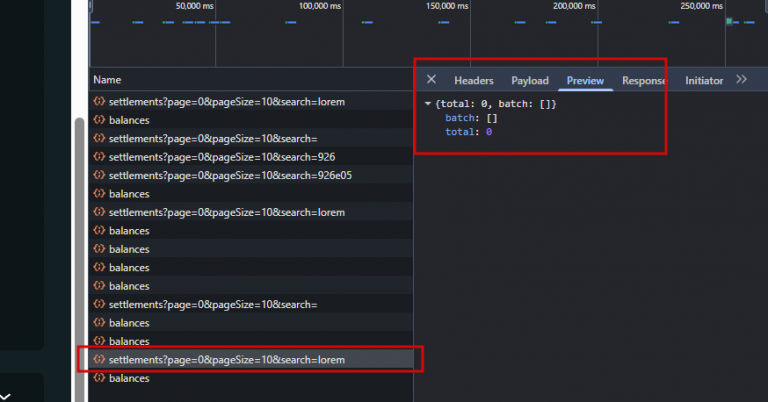Viewport: 768px width, 402px height.
Task: Select the balances row above first empty-search request
Action: [251, 120]
